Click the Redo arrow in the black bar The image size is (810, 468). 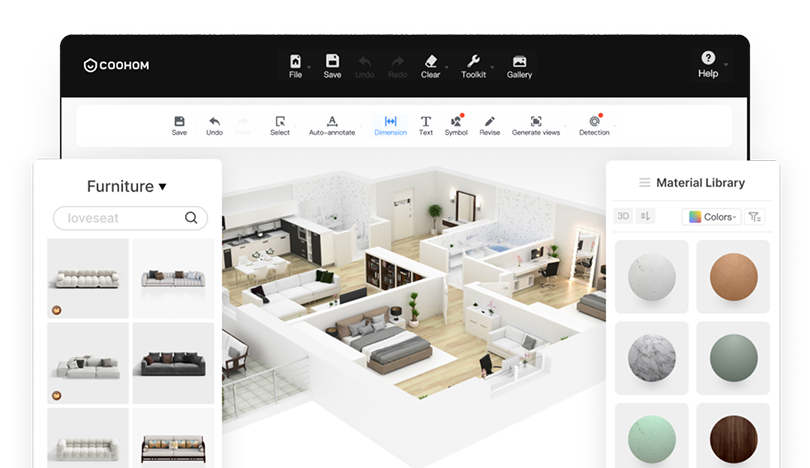397,61
